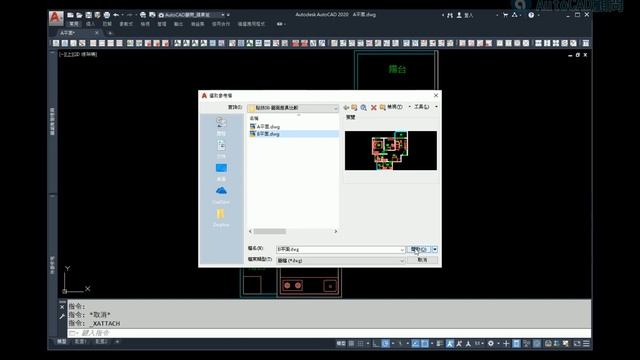This screenshot has height=360, width=640.
Task: Click the file name input field
Action: pos(338,249)
